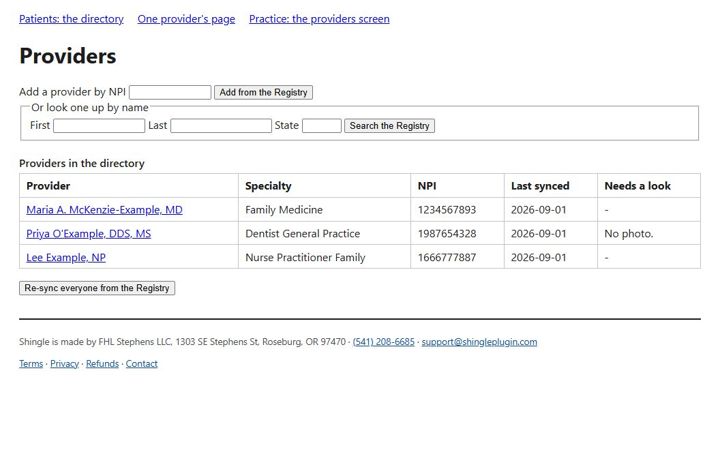720x450 pixels.
Task: Select the 'Provider' column header
Action: click(129, 186)
